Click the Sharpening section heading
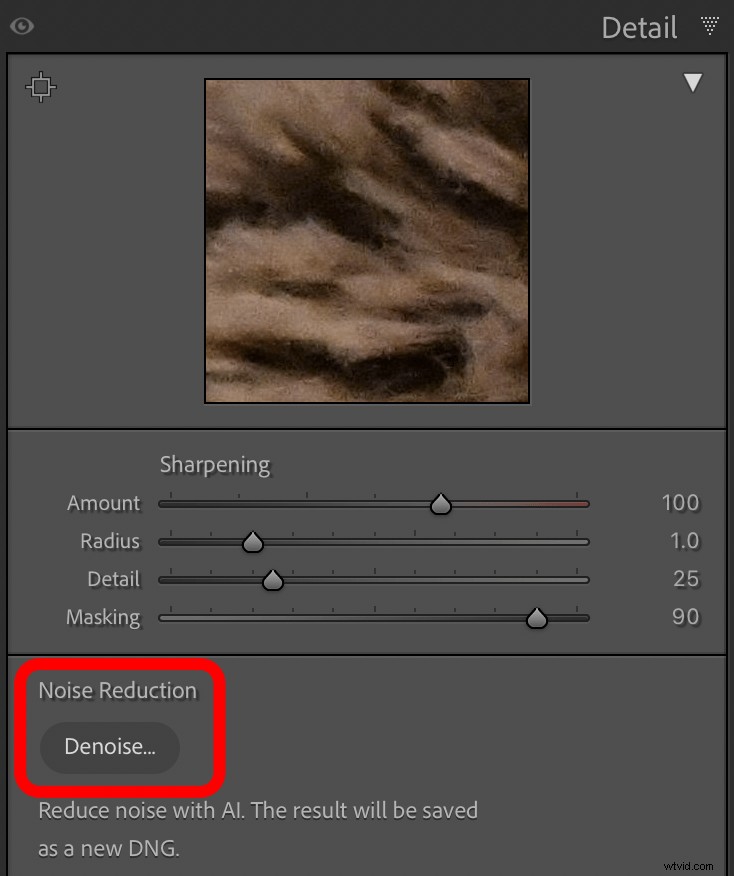Screen dimensions: 734x876 [215, 465]
